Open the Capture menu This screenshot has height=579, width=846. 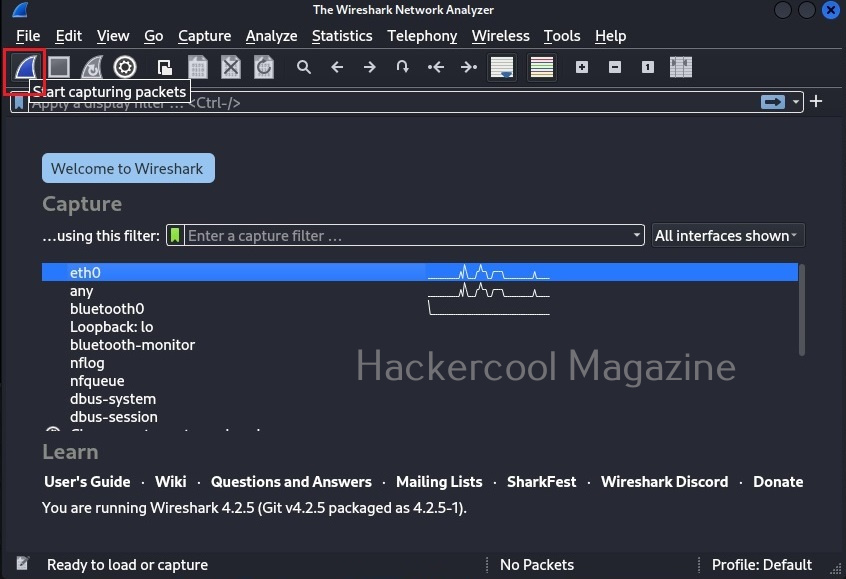[x=204, y=36]
